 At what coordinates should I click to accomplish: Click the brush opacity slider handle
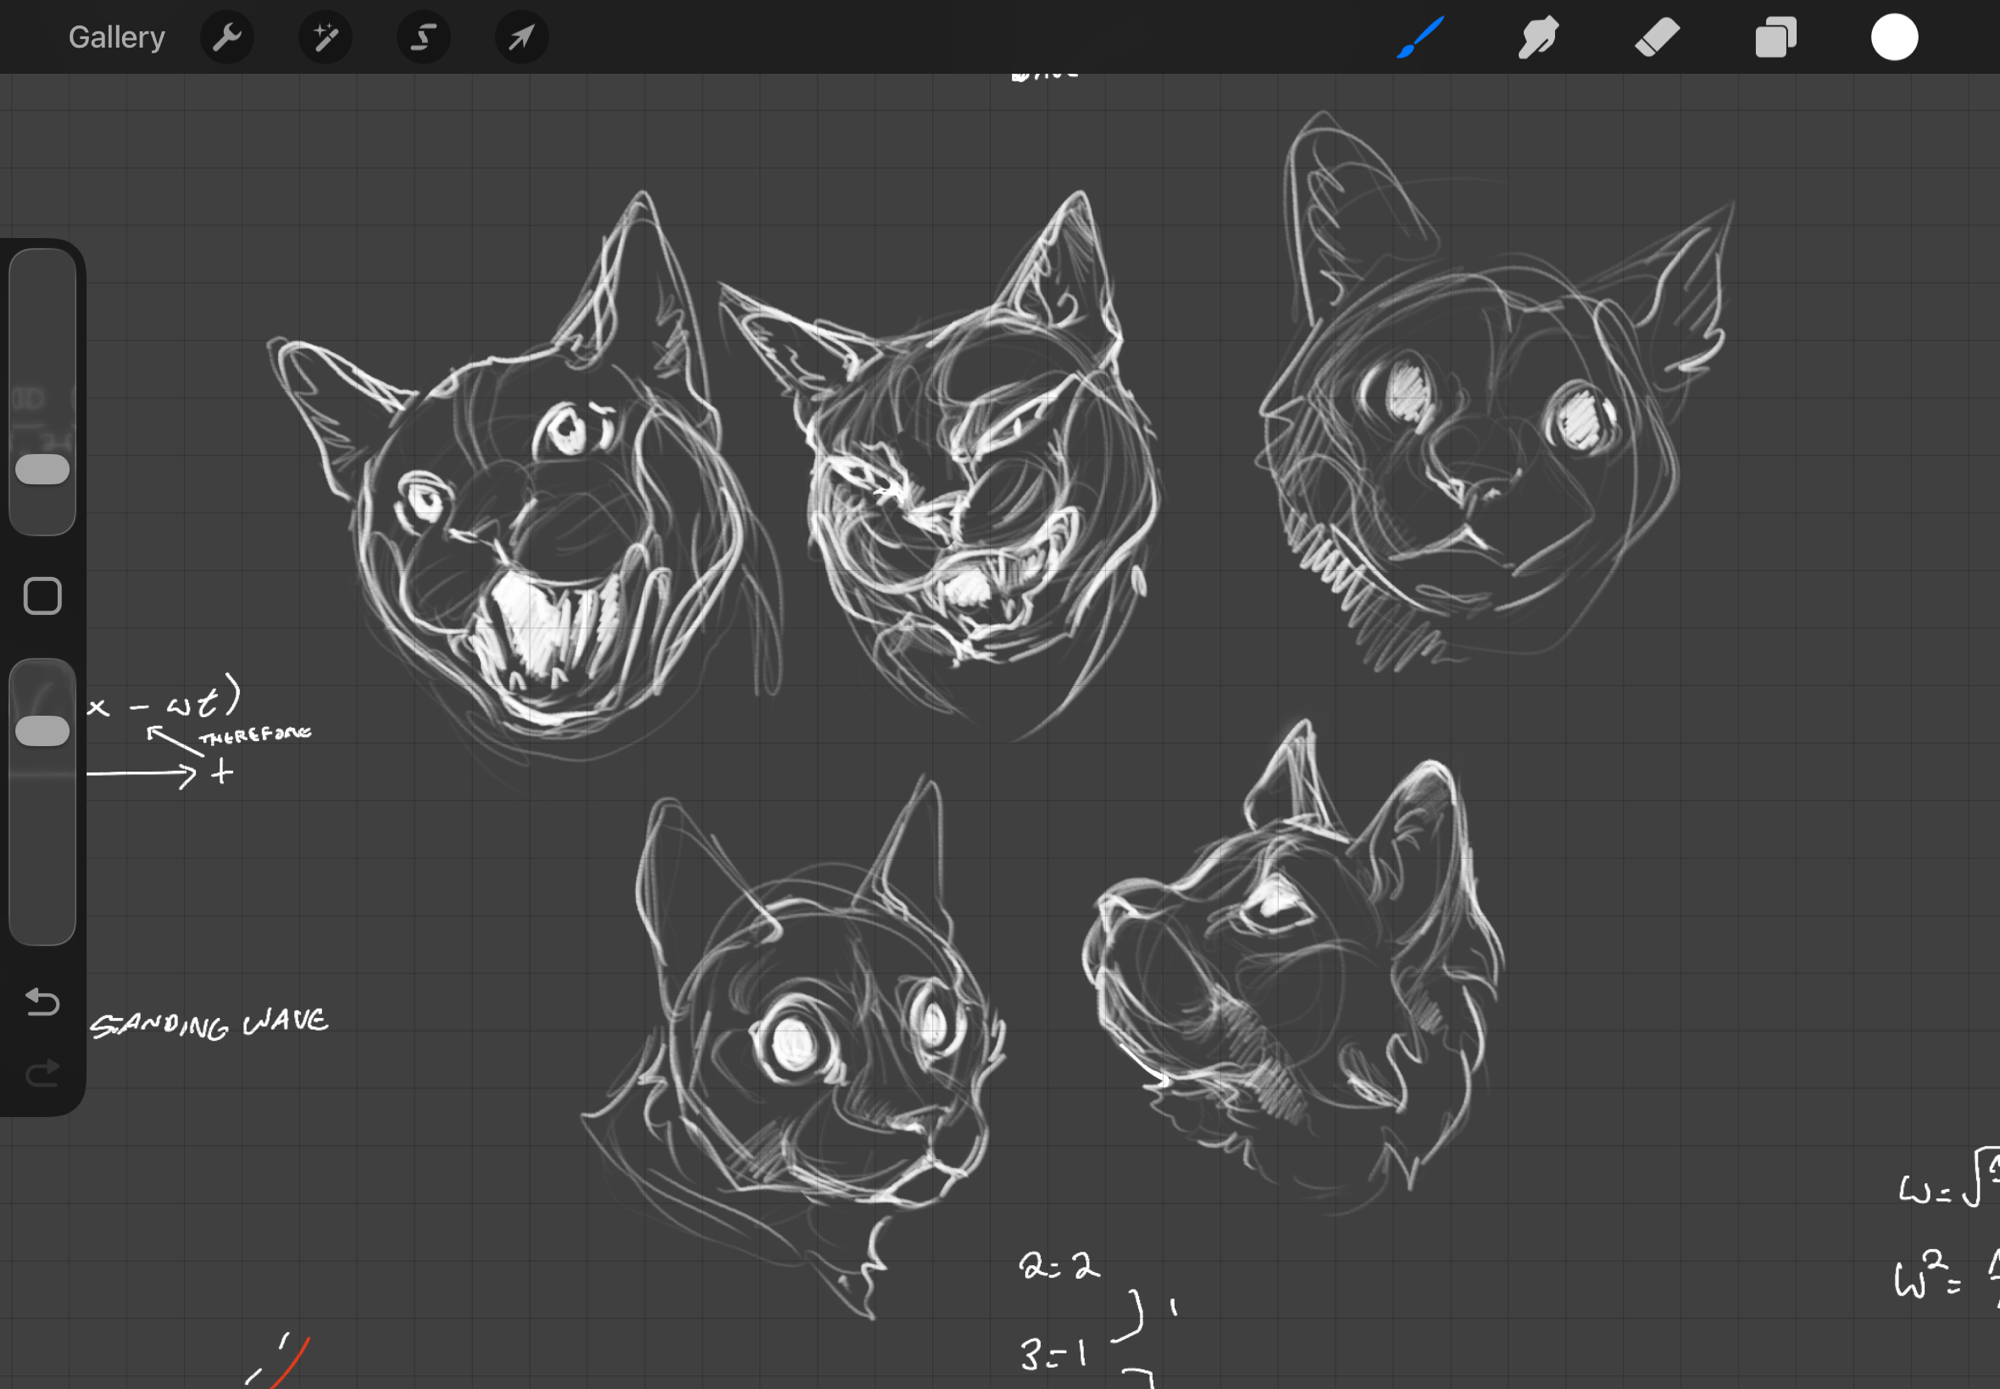[42, 731]
